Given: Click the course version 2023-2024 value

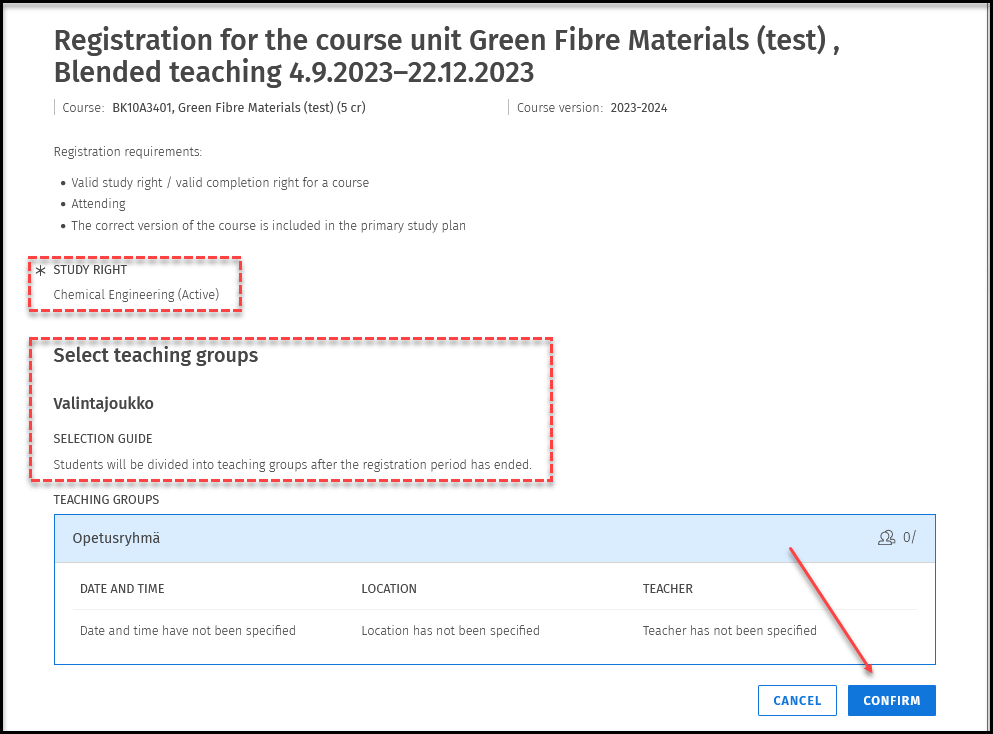Looking at the screenshot, I should point(638,108).
